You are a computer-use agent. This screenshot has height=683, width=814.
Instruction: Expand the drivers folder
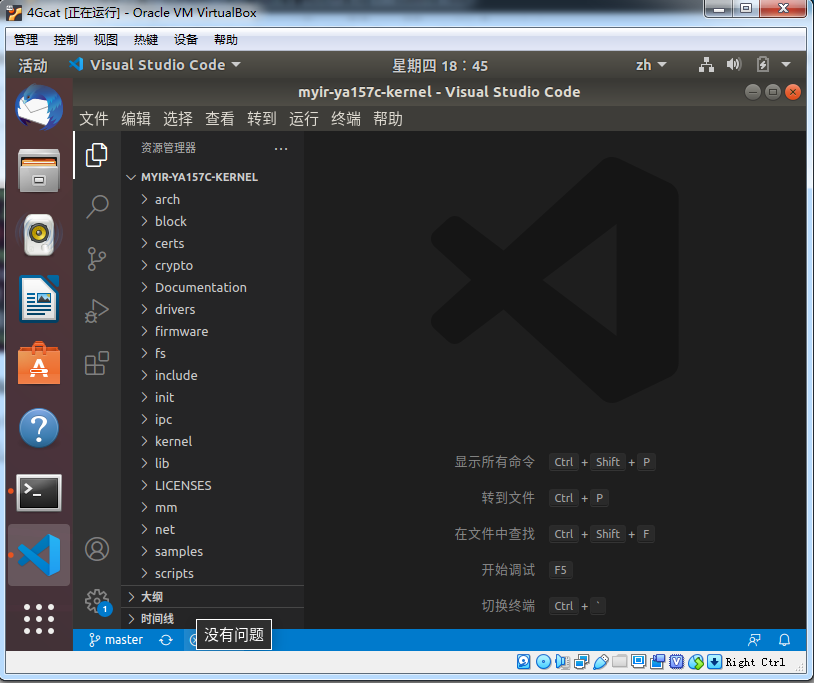point(213,309)
